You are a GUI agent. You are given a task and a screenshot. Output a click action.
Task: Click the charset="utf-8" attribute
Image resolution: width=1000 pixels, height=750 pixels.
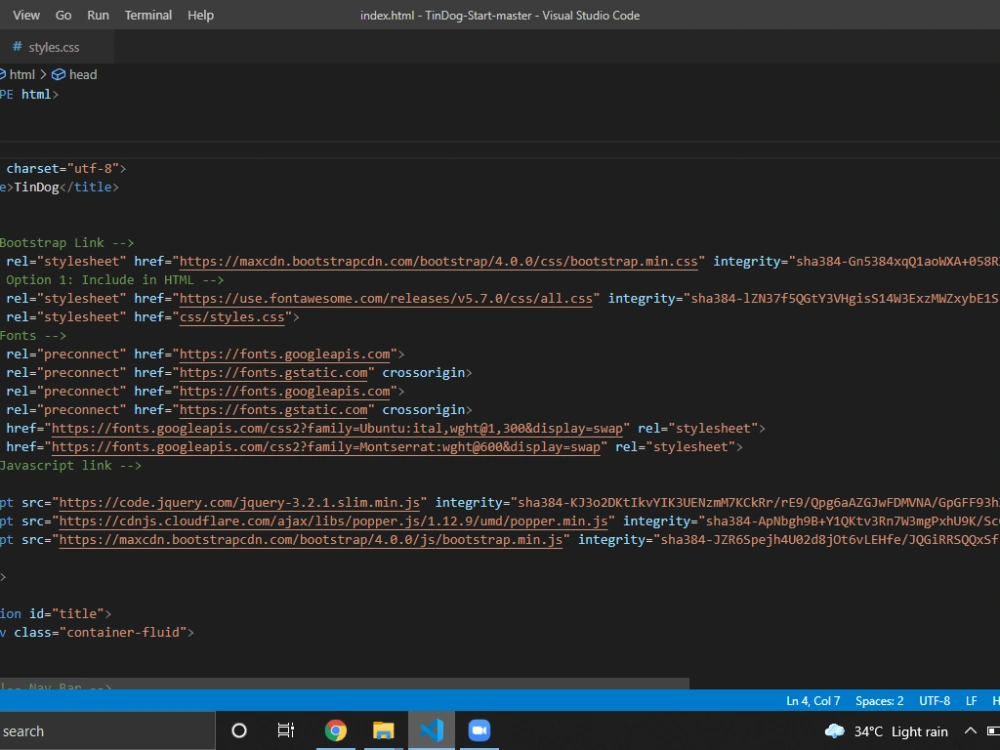(x=62, y=168)
